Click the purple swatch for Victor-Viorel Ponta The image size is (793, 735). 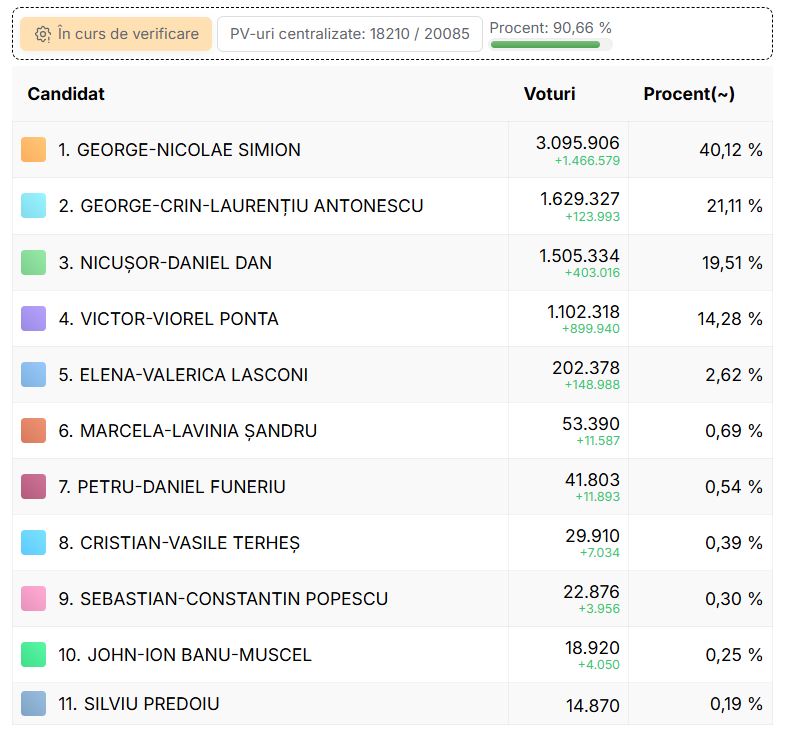click(33, 319)
